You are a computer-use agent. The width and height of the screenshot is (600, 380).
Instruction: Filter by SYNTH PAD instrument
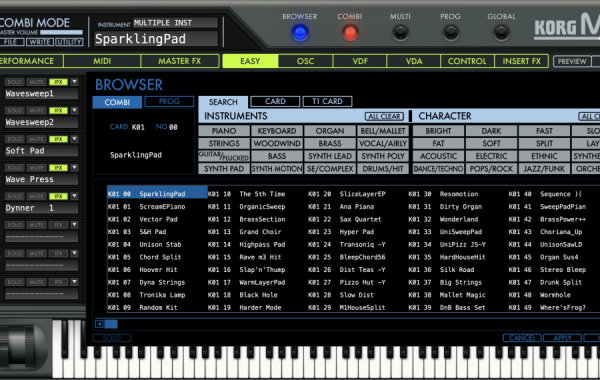coord(224,169)
